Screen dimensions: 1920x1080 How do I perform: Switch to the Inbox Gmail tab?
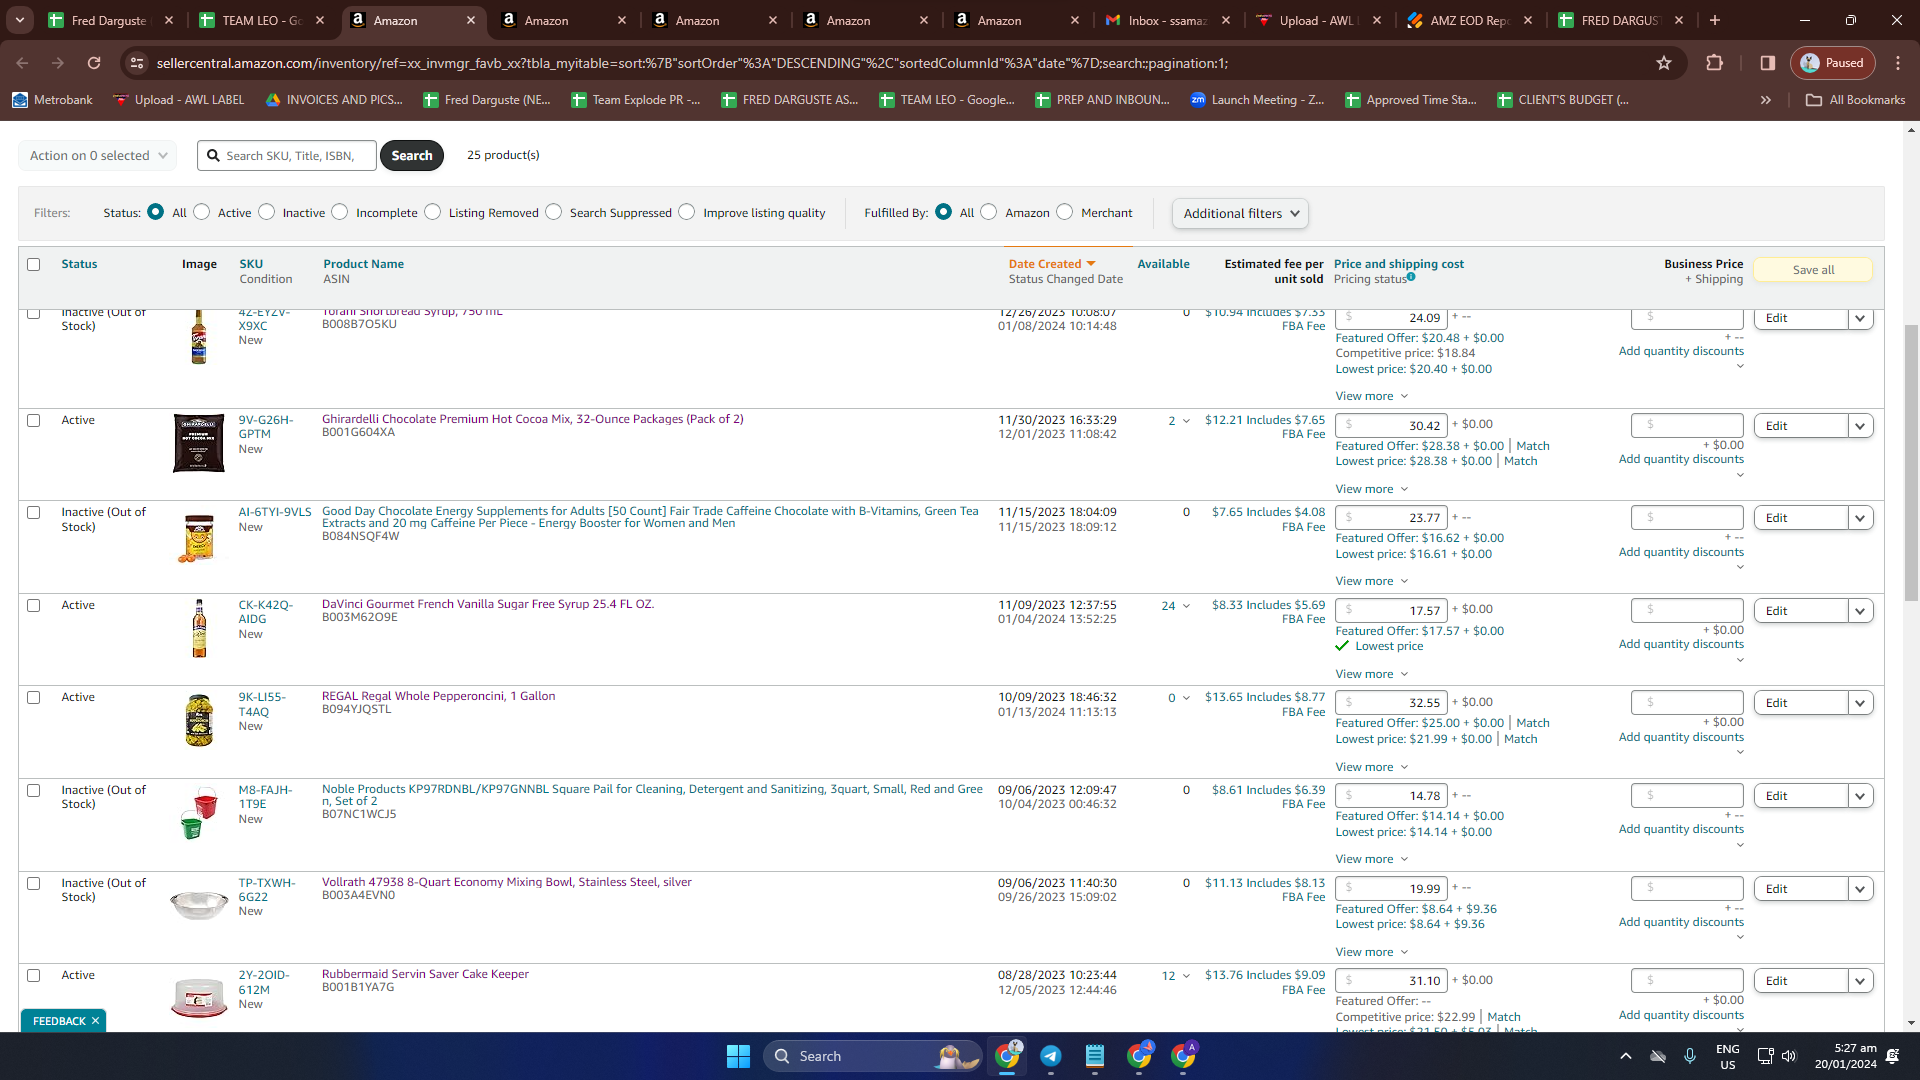pyautogui.click(x=1168, y=20)
